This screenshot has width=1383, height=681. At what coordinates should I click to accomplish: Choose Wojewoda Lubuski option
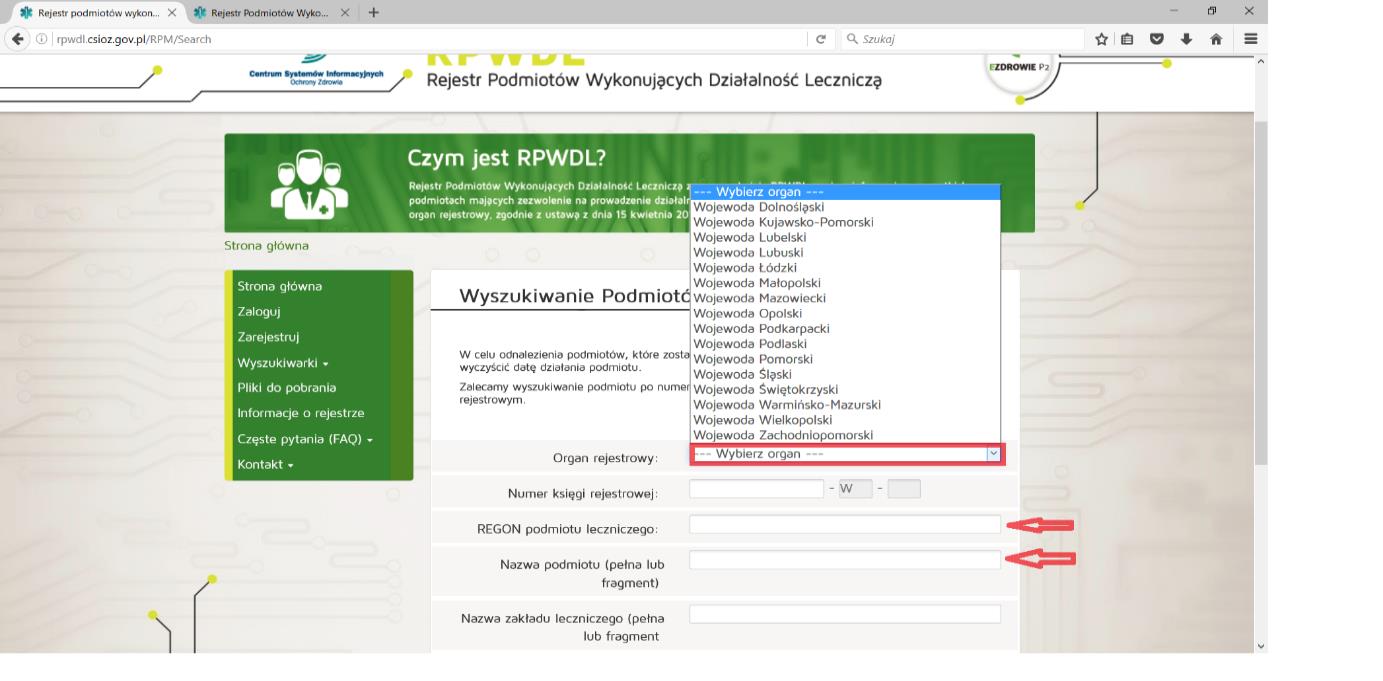tap(845, 253)
